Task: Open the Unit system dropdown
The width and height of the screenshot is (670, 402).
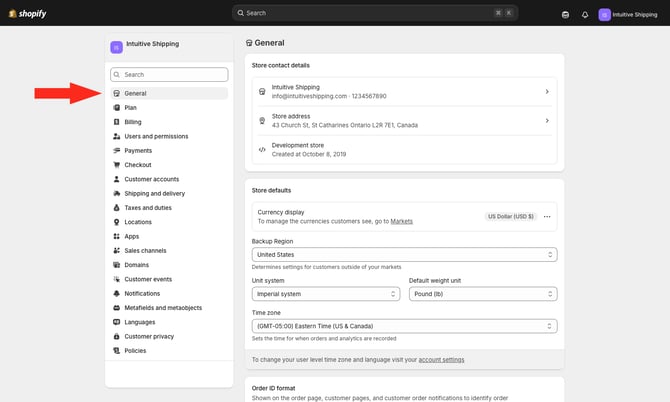Action: [x=326, y=294]
